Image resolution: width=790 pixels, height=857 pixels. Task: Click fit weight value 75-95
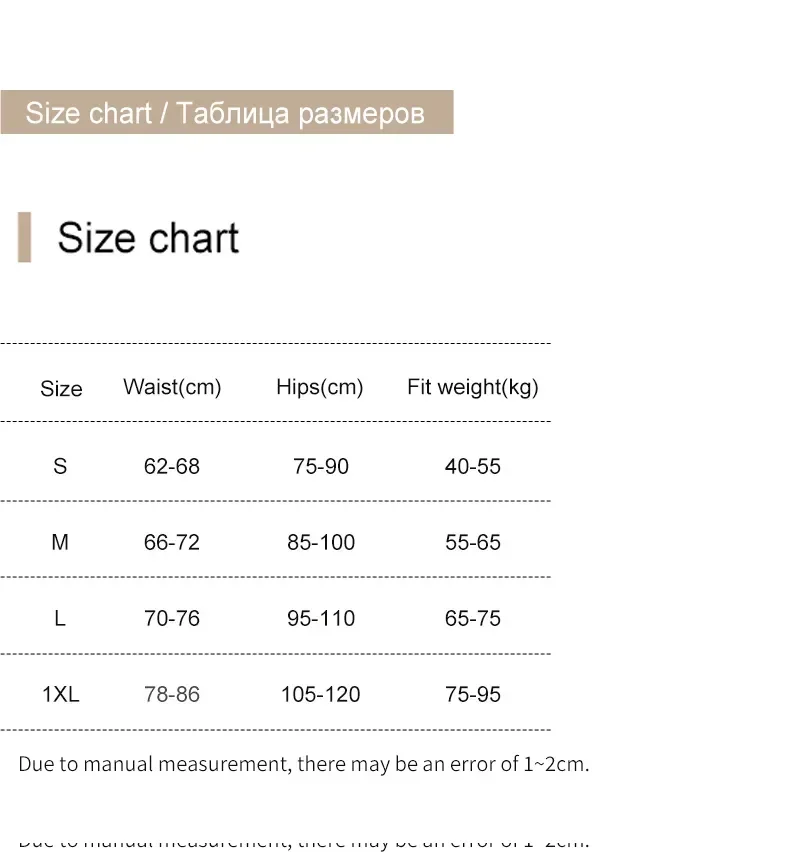coord(473,694)
